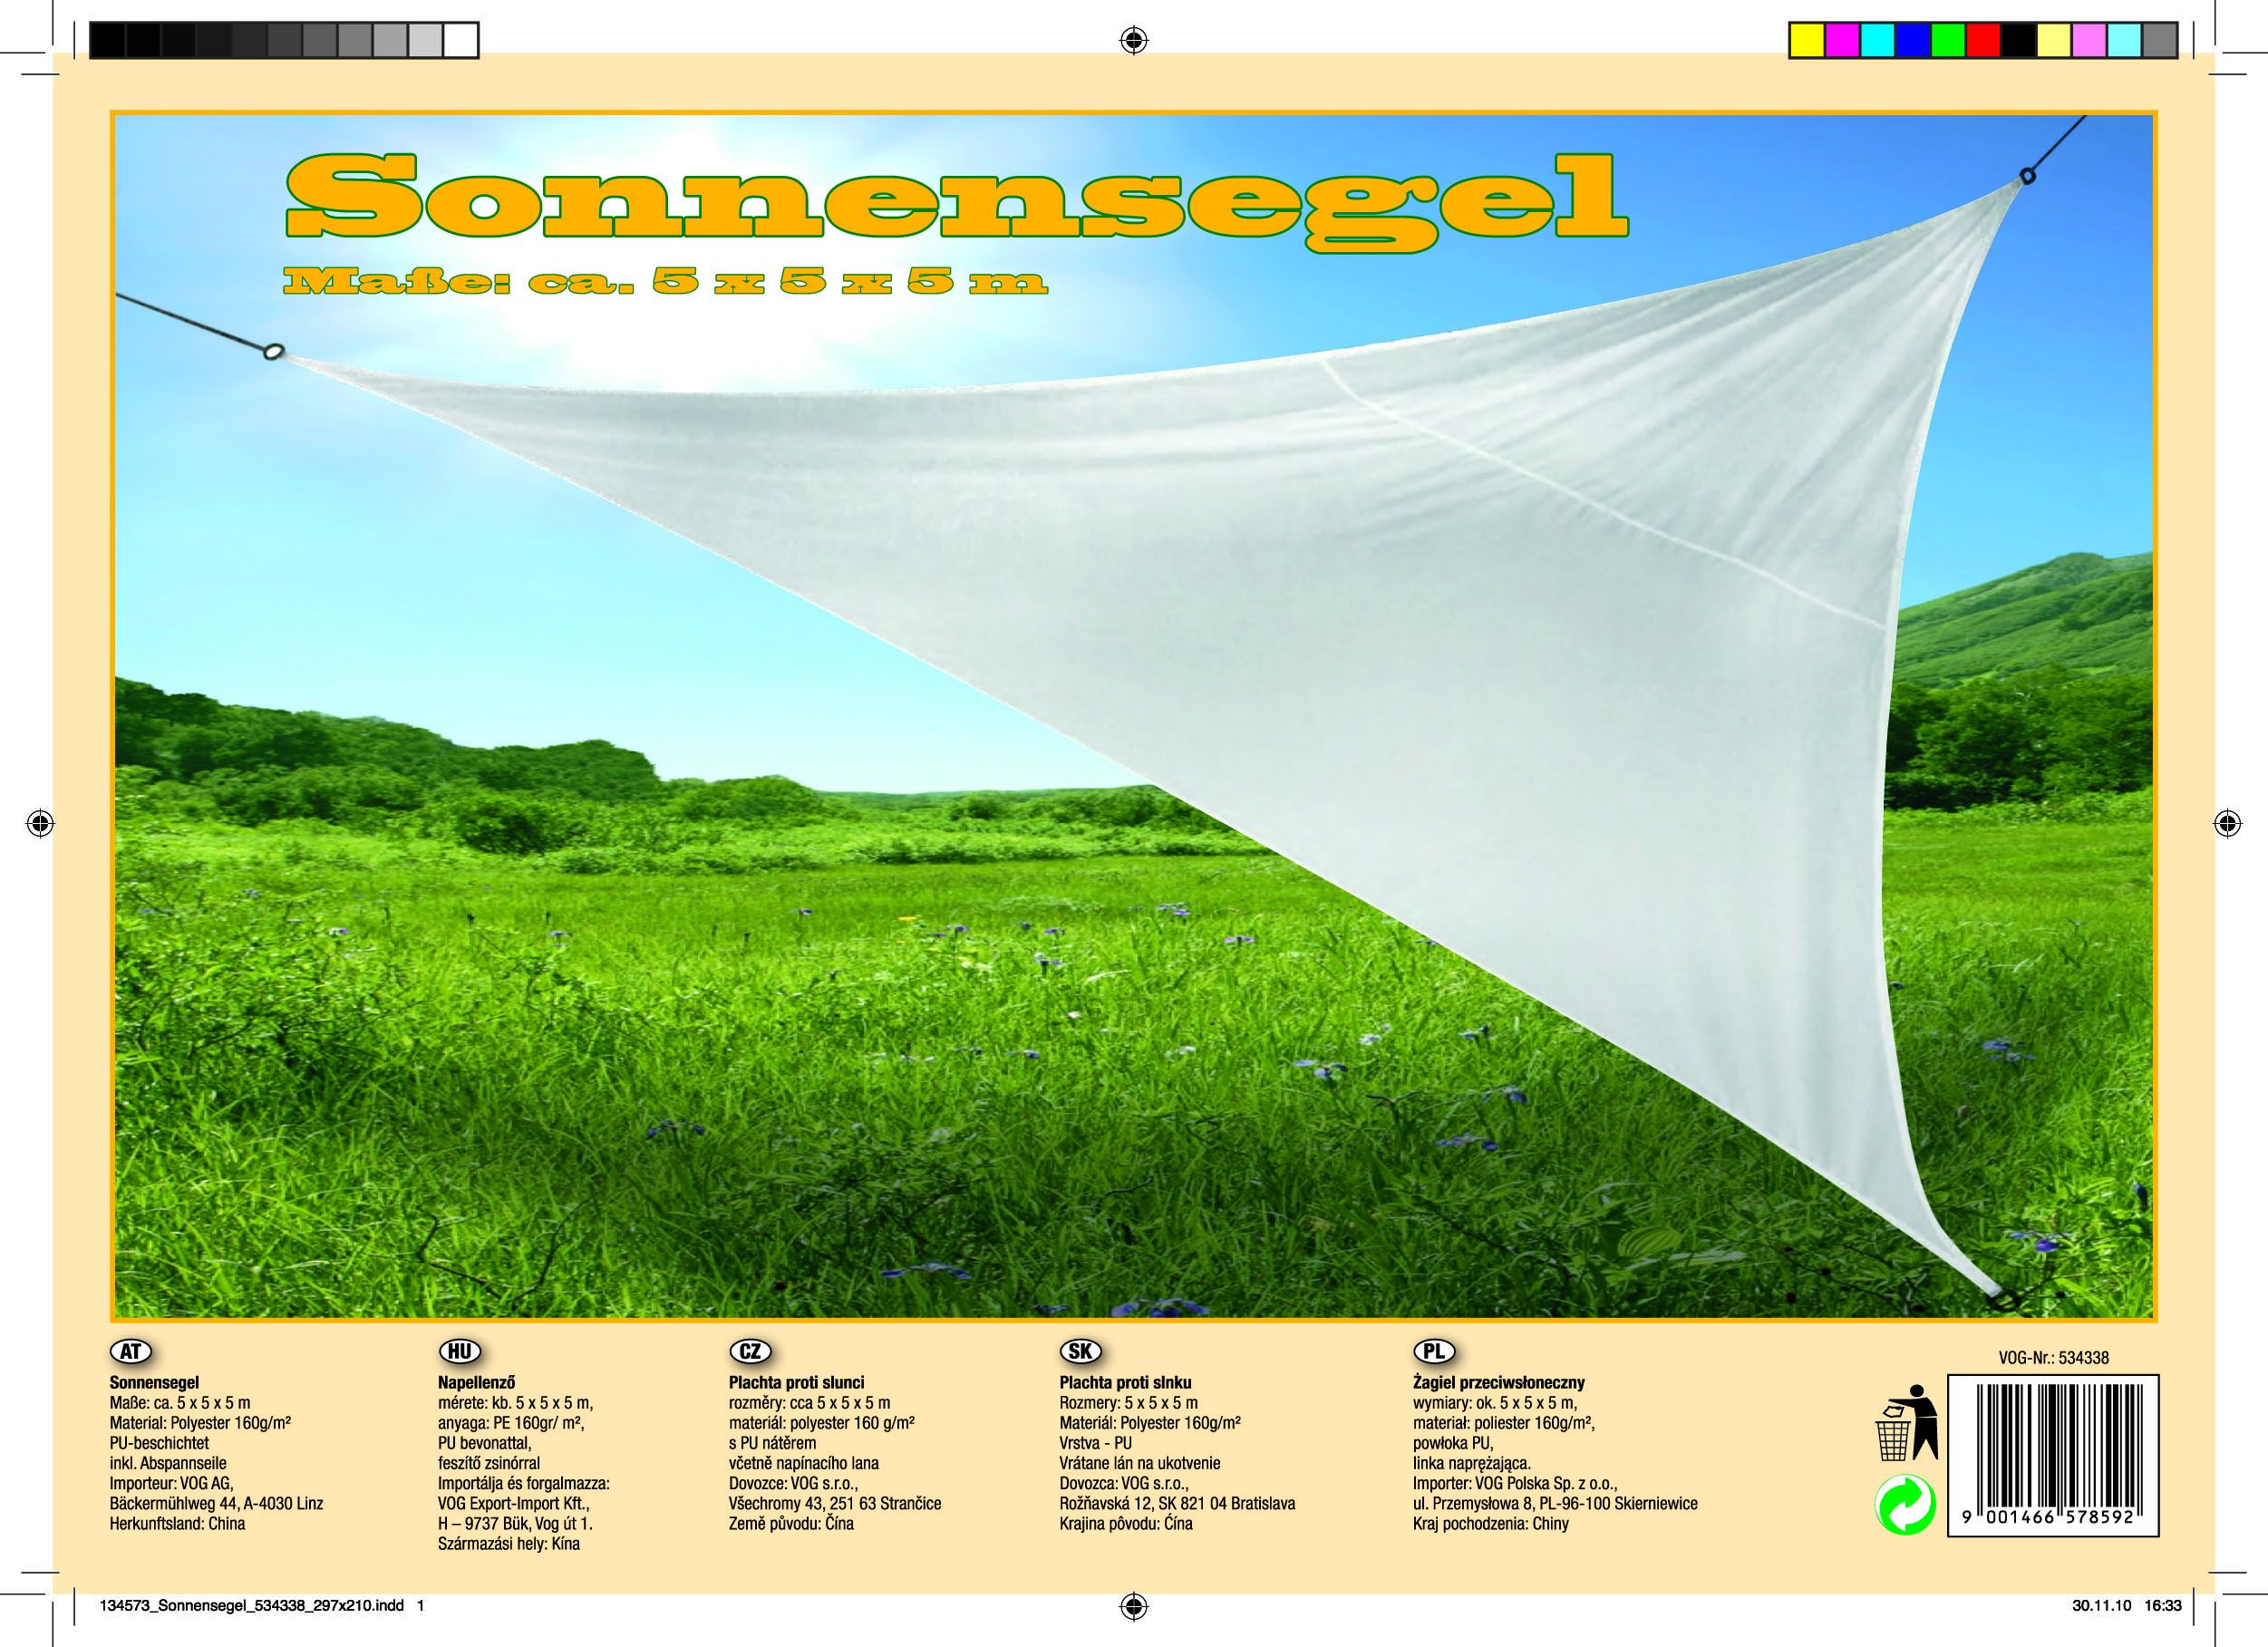The image size is (2268, 1647).
Task: Click the 'feszítő zsinórral' line
Action: point(489,1463)
